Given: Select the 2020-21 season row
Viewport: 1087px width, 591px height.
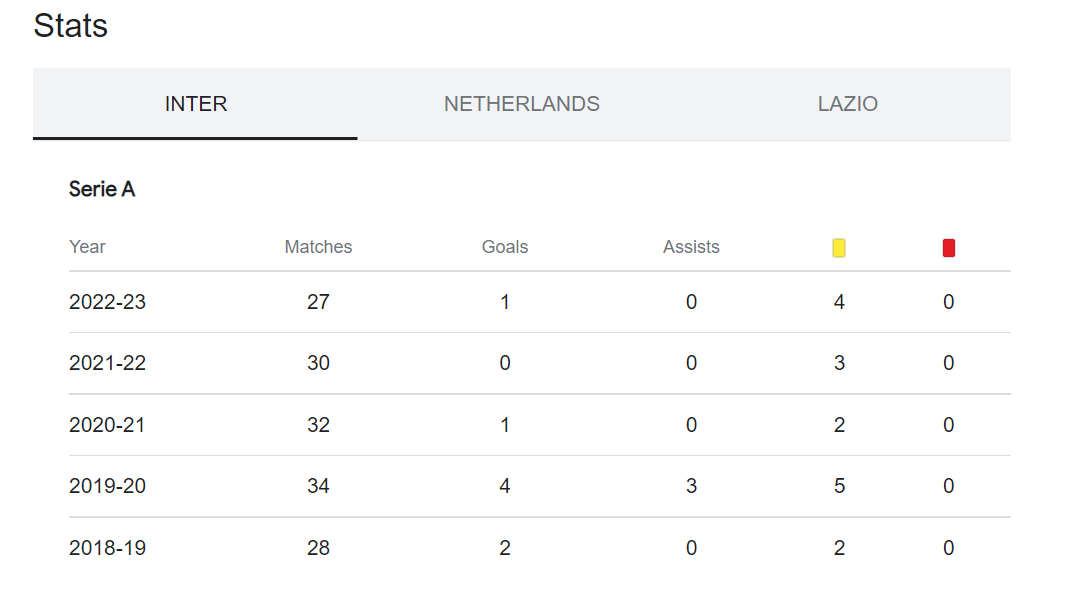Looking at the screenshot, I should (x=539, y=425).
